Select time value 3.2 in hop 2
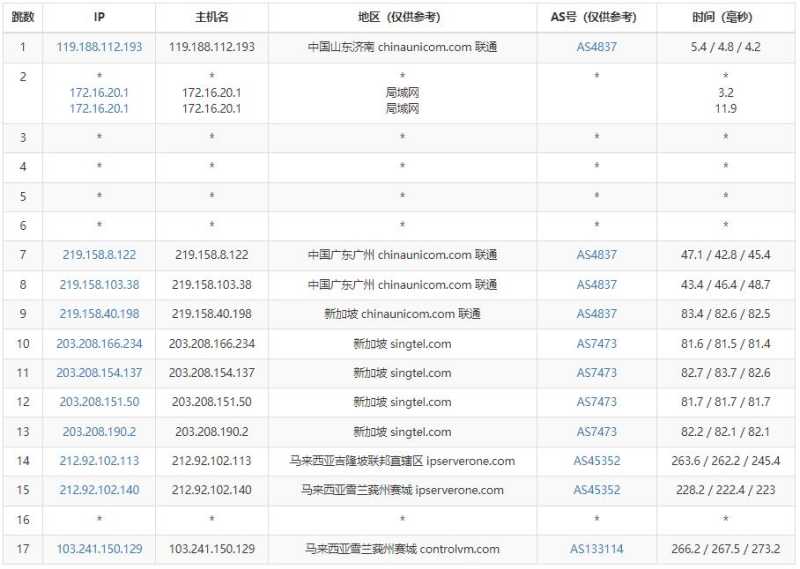800x569 pixels. pos(726,93)
